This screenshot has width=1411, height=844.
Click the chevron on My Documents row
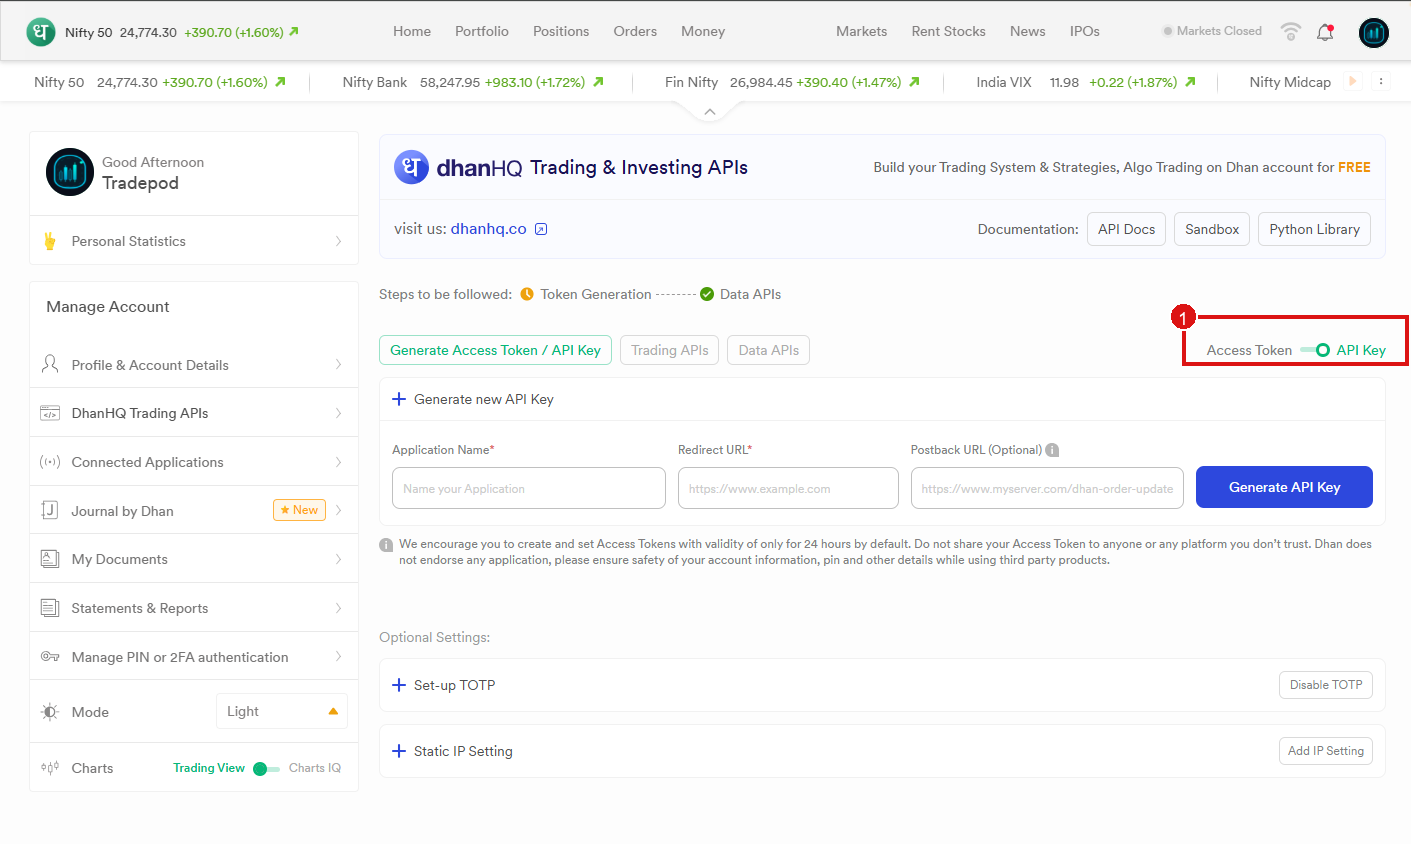coord(339,559)
